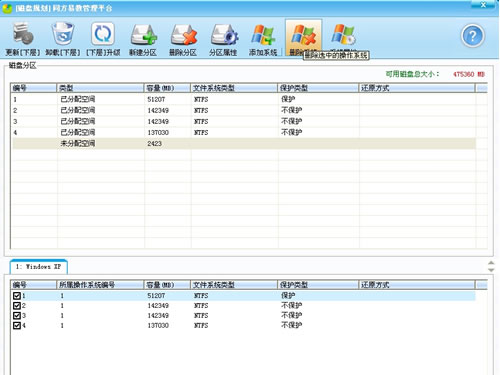Click 不保护 cell in disk partition row 2
Viewport: 500px width, 375px height.
(x=292, y=110)
